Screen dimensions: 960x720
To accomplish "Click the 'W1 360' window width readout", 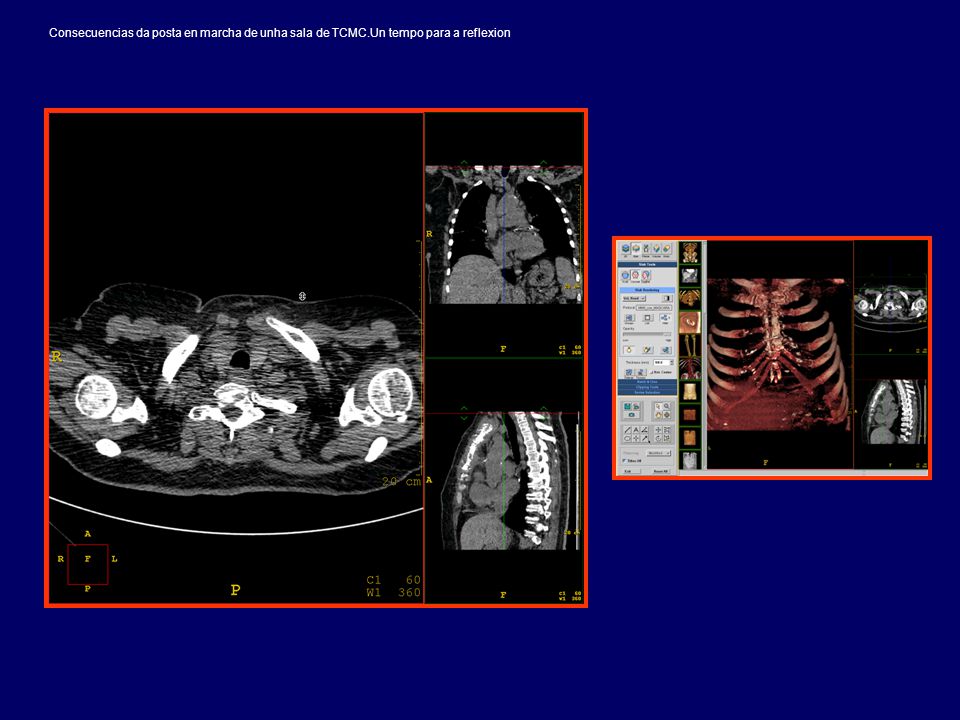I will coord(393,593).
